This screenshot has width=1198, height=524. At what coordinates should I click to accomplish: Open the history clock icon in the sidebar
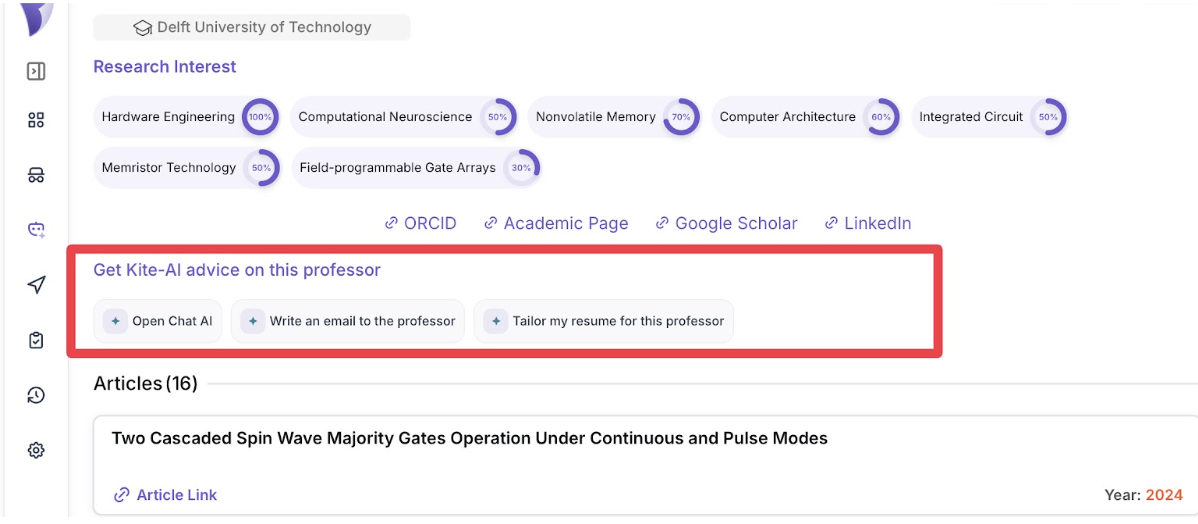coord(36,395)
